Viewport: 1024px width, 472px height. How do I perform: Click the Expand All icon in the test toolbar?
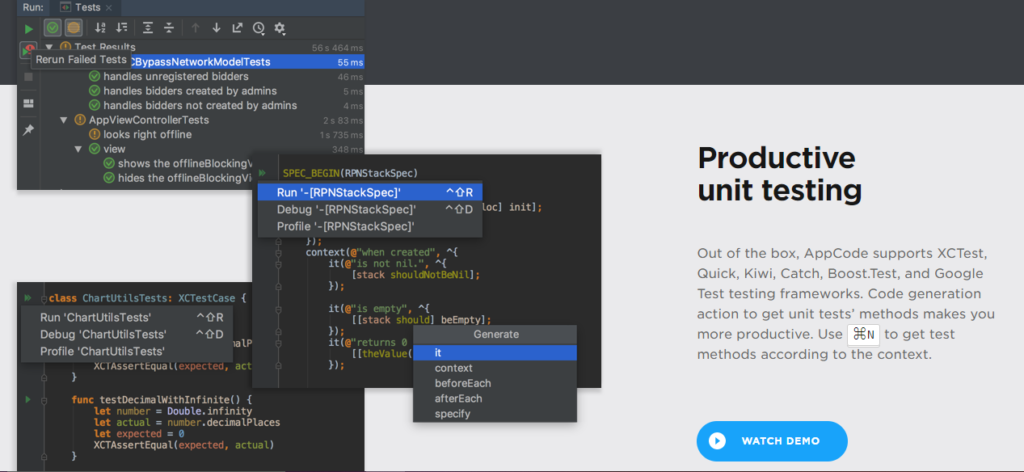click(148, 27)
